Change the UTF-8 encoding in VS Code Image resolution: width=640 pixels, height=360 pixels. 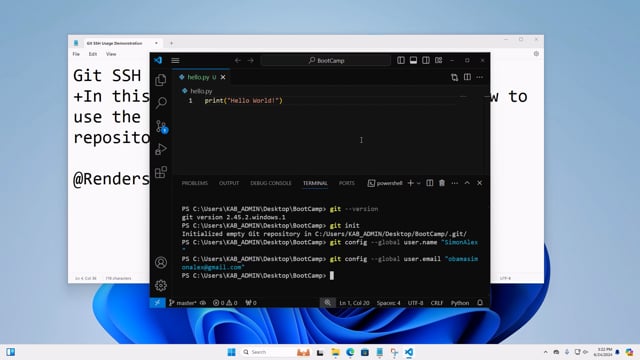416,303
